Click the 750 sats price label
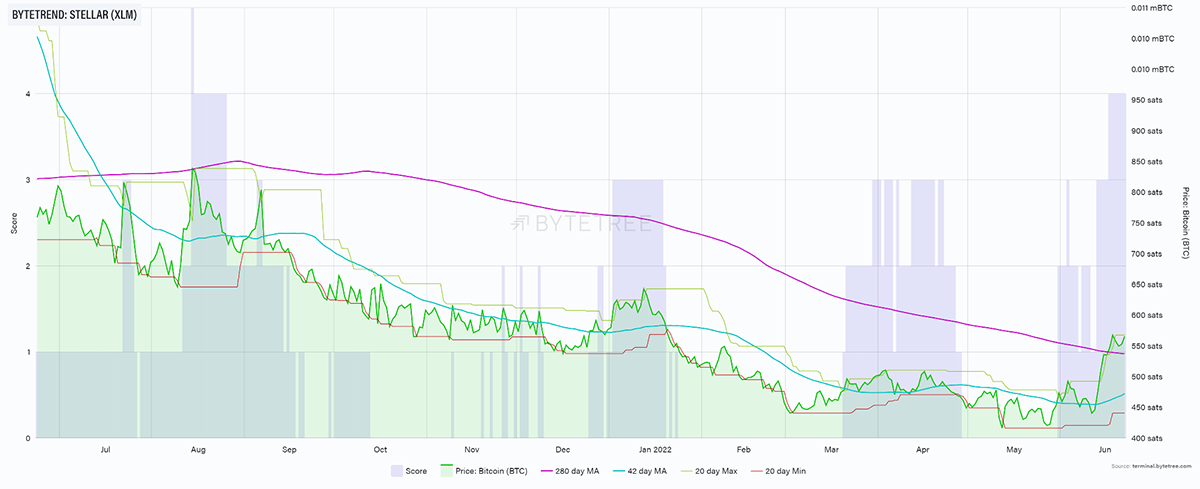The height and width of the screenshot is (489, 1200). [x=1148, y=223]
